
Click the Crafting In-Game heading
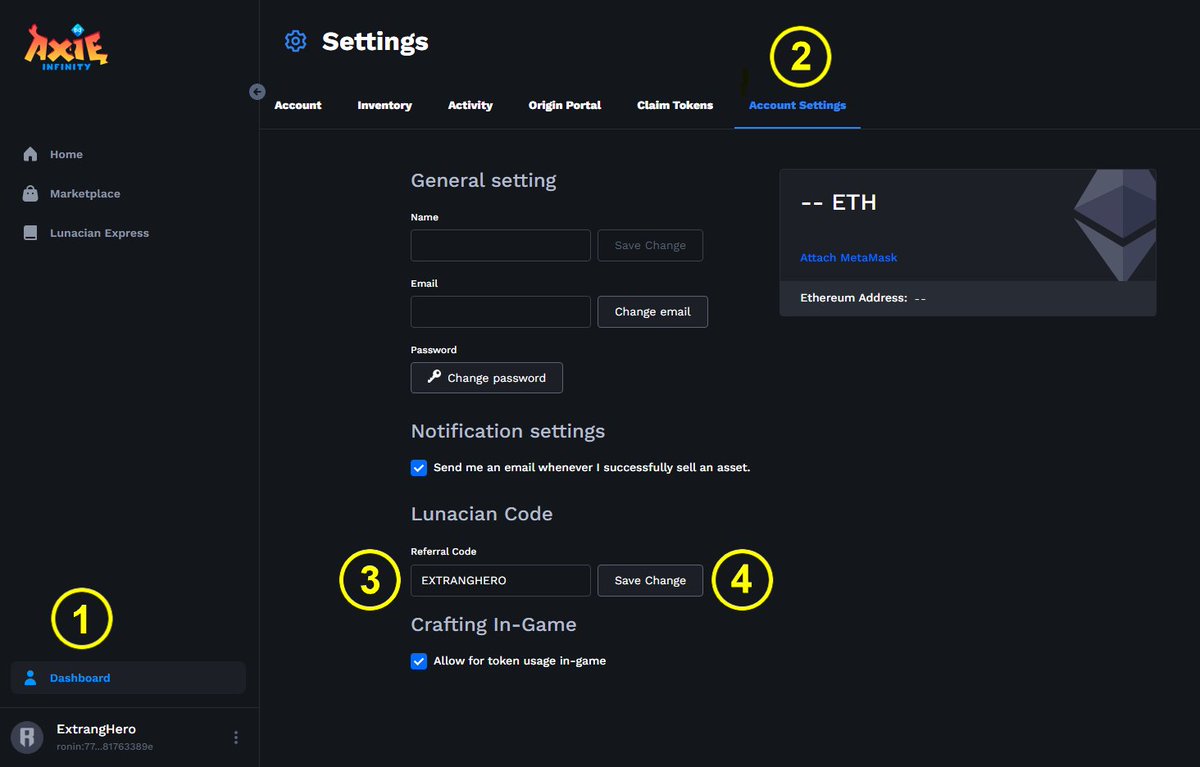[493, 624]
